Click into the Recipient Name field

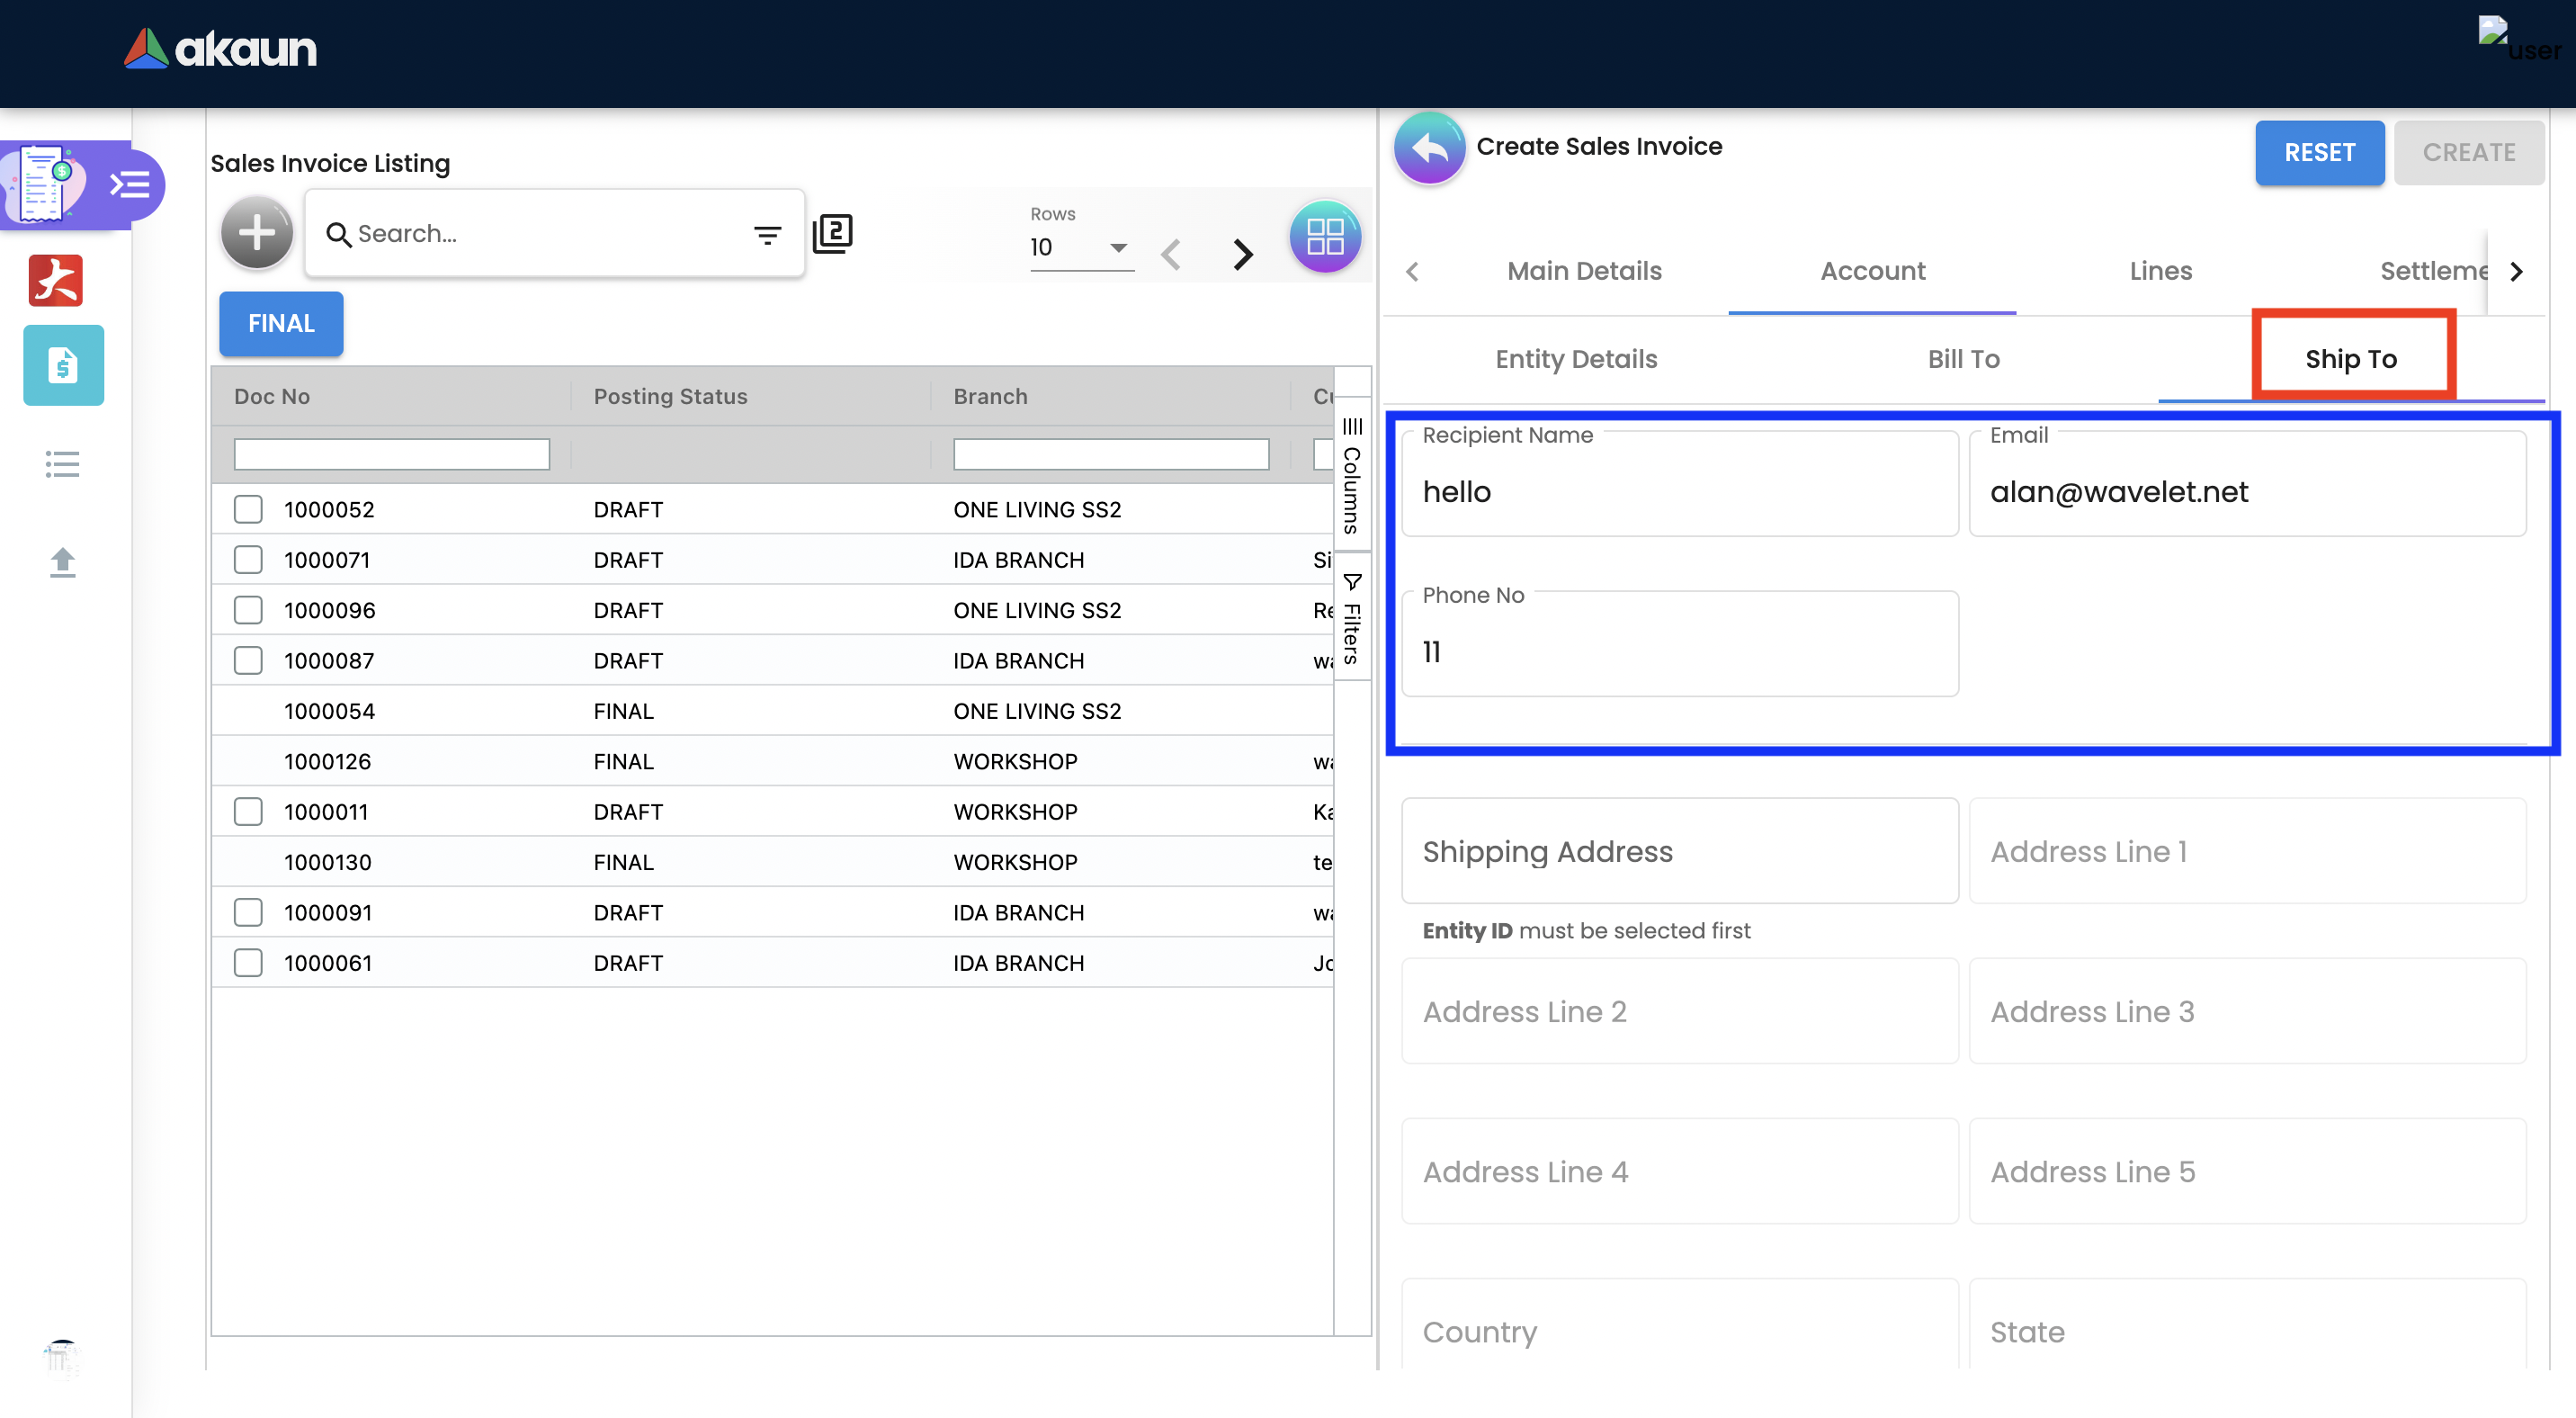point(1679,491)
